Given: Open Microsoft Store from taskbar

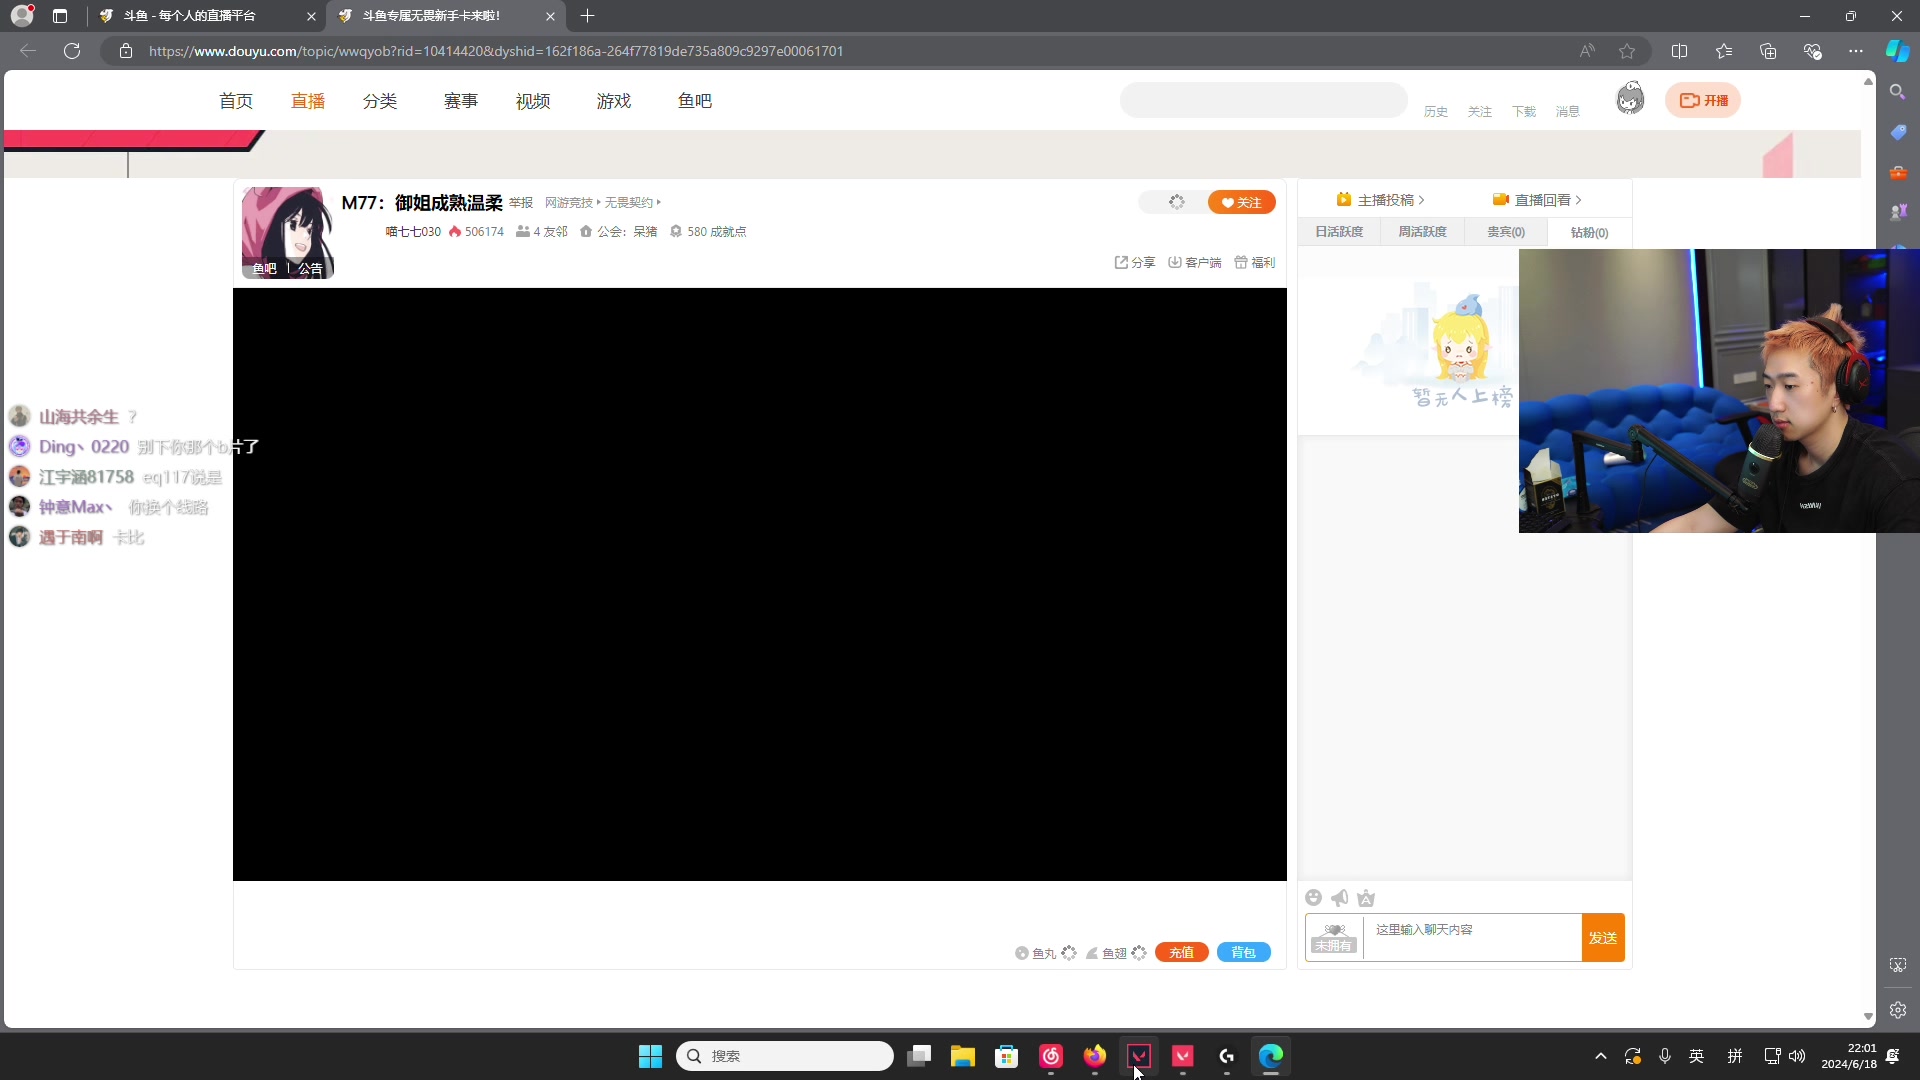Looking at the screenshot, I should [1007, 1056].
